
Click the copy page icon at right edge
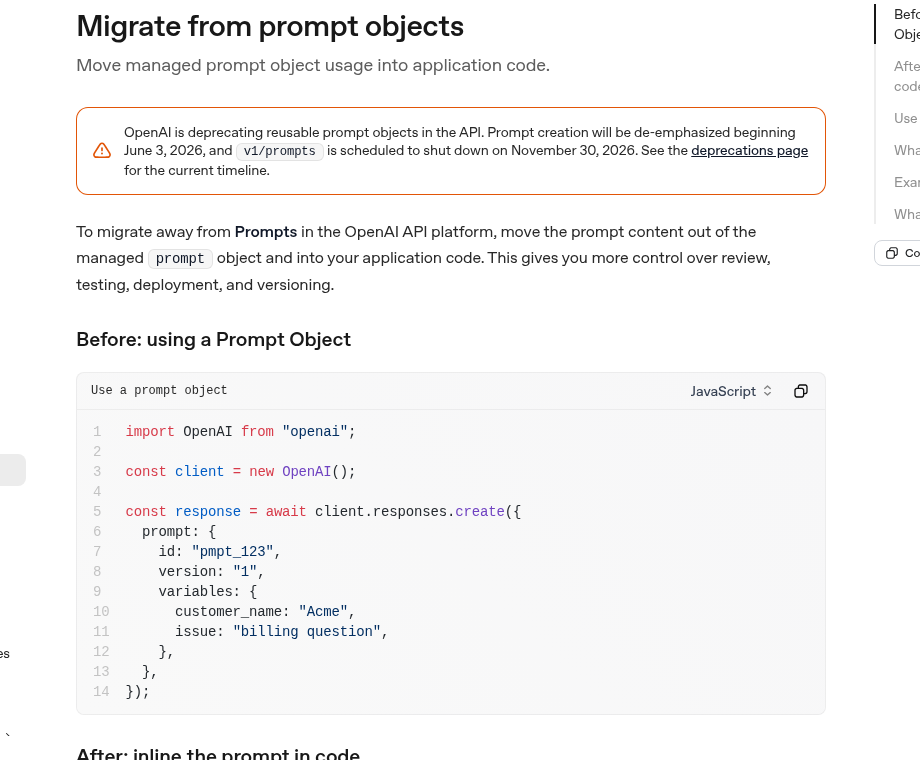tap(892, 253)
